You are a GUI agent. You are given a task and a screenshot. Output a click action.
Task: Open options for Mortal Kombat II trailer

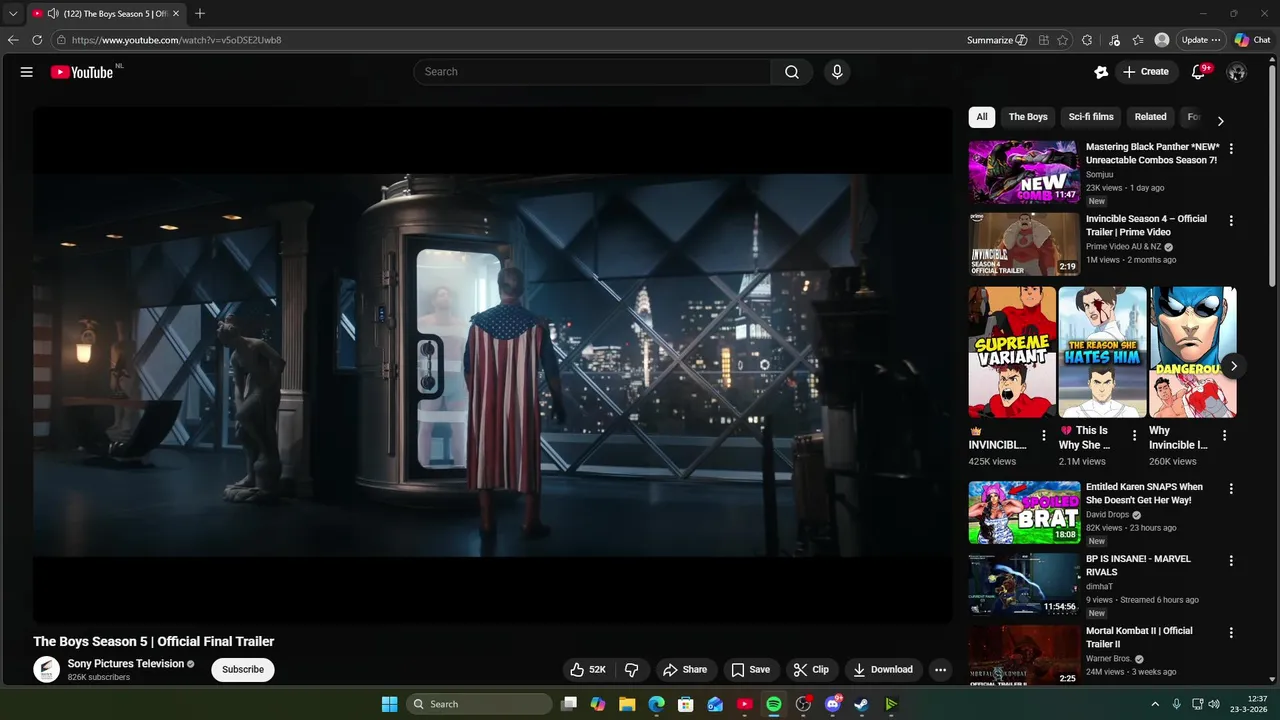tap(1231, 633)
